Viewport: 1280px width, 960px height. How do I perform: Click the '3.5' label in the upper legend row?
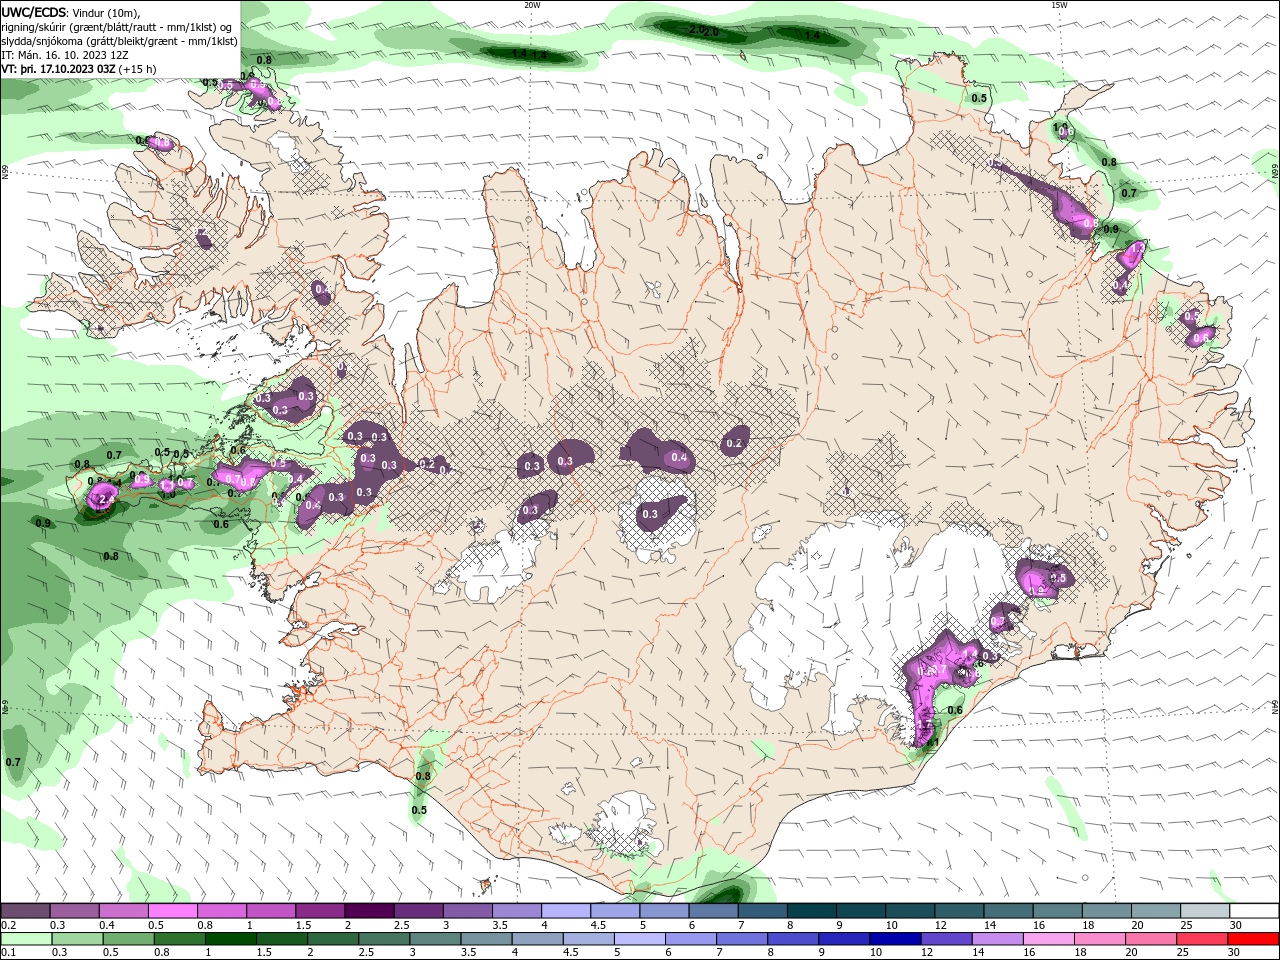500,925
